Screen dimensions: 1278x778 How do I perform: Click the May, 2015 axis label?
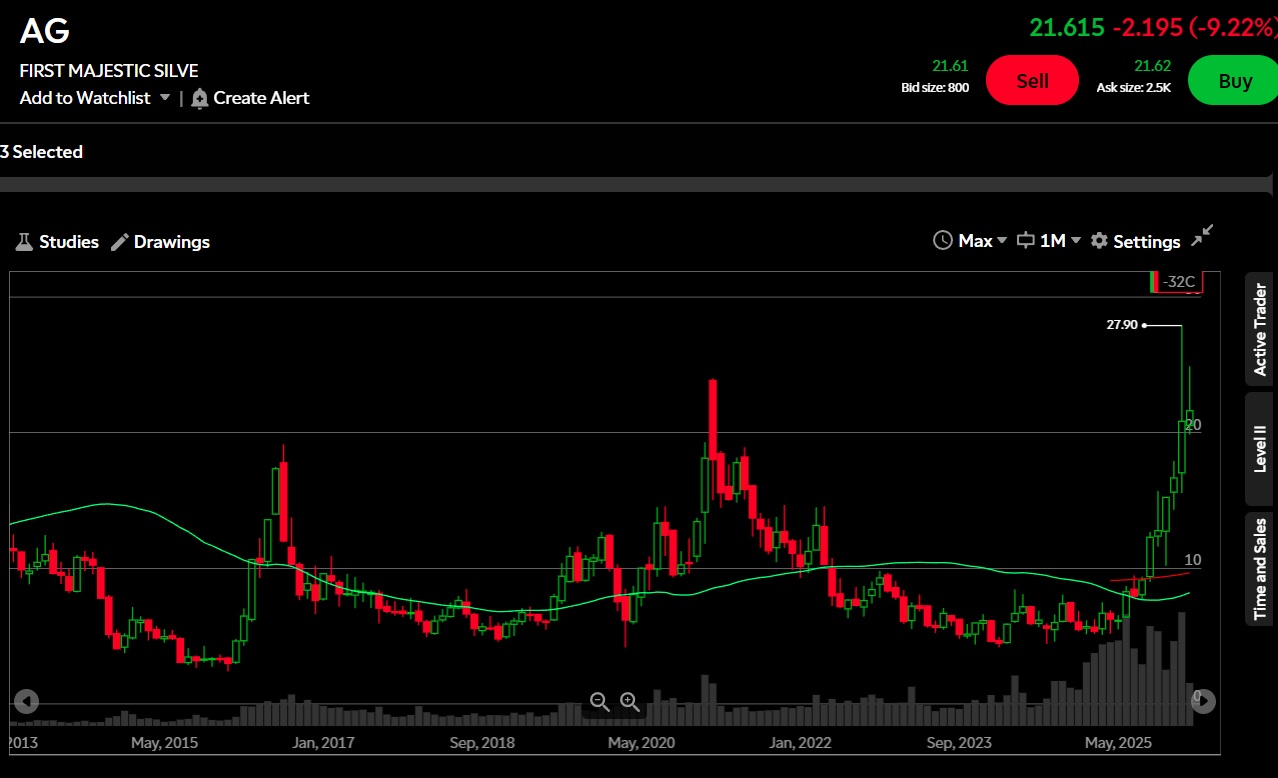(x=164, y=743)
